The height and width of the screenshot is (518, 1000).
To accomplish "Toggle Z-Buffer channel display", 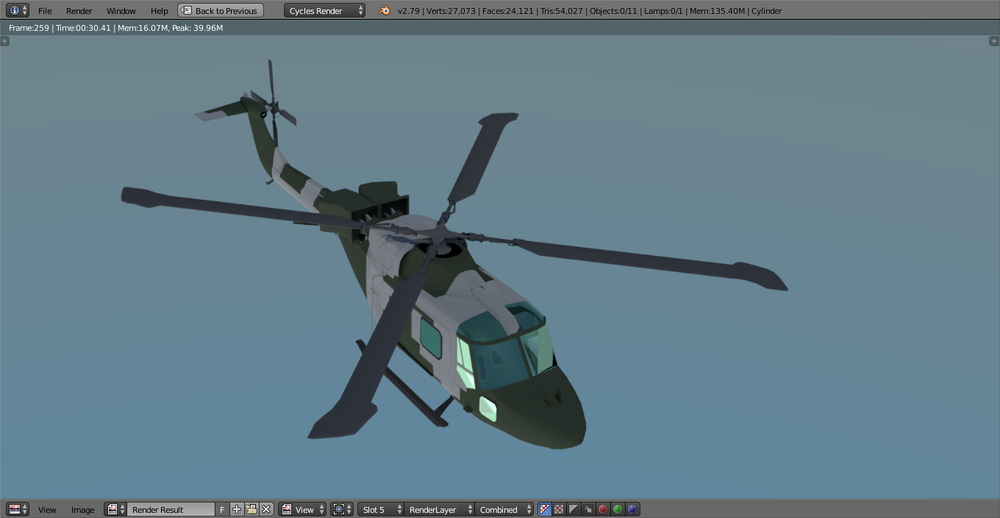I will pos(589,509).
